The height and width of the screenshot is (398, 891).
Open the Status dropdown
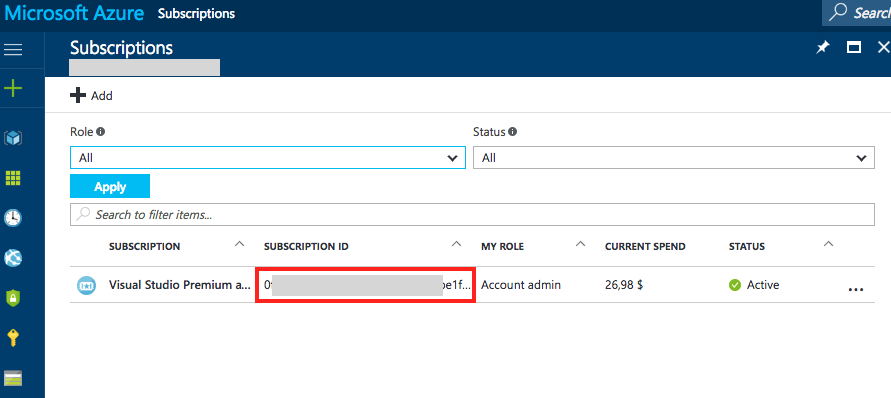pos(673,157)
